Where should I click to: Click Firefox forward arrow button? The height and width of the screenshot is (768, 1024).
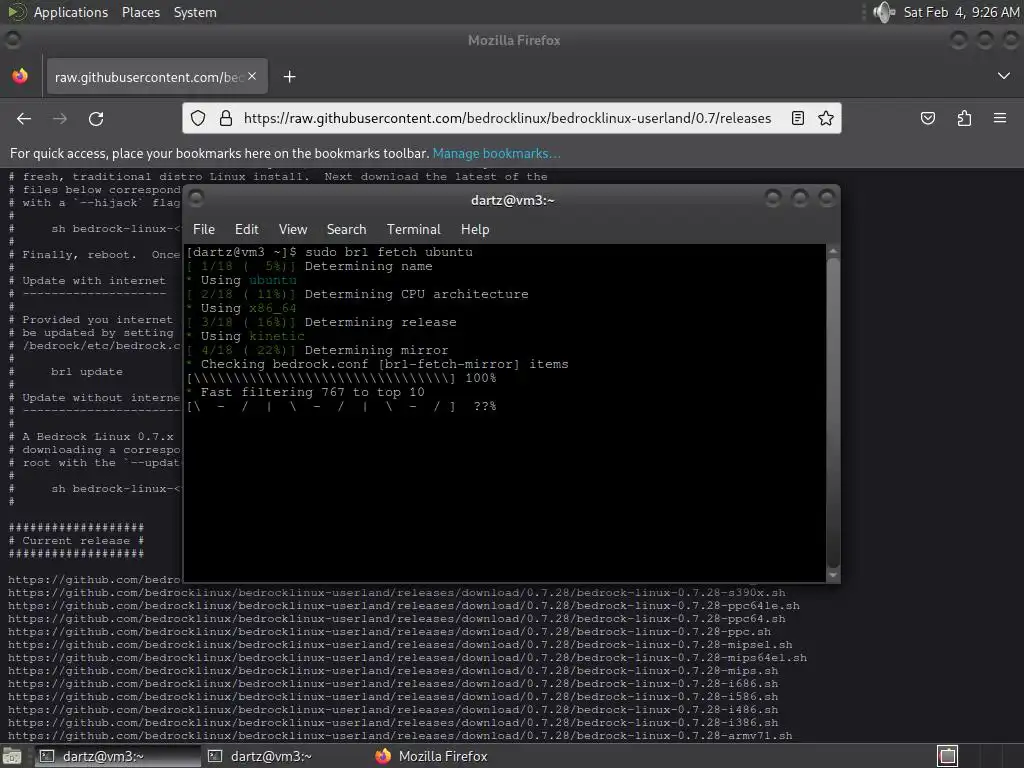[59, 118]
